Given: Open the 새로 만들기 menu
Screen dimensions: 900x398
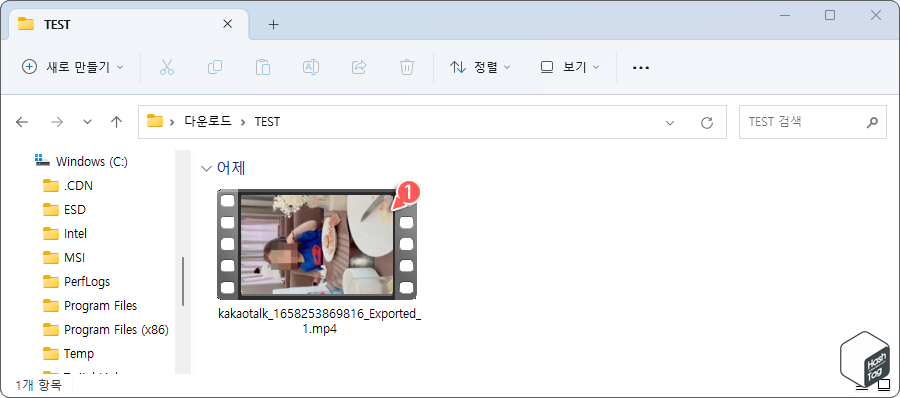Looking at the screenshot, I should 72,67.
